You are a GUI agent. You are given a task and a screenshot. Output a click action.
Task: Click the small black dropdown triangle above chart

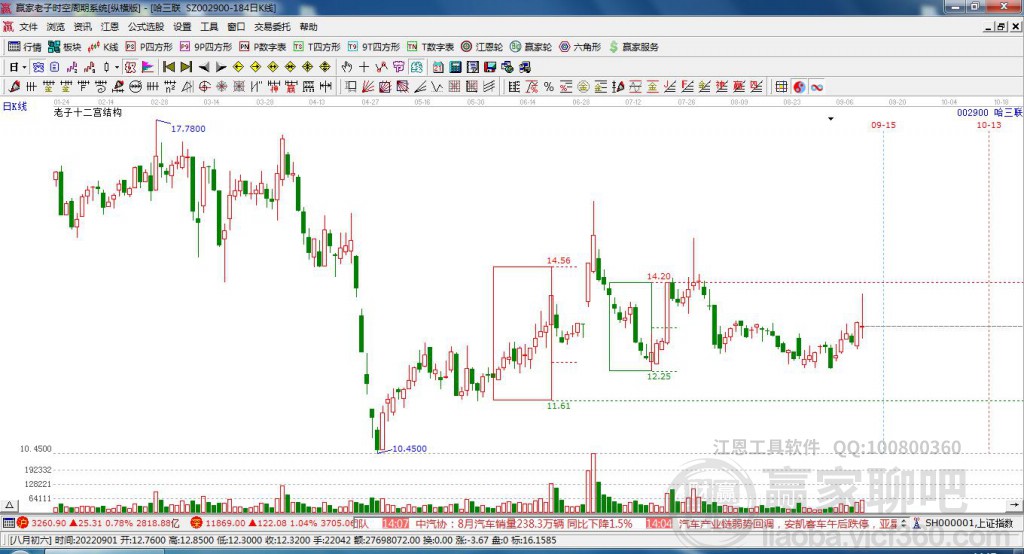[831, 119]
